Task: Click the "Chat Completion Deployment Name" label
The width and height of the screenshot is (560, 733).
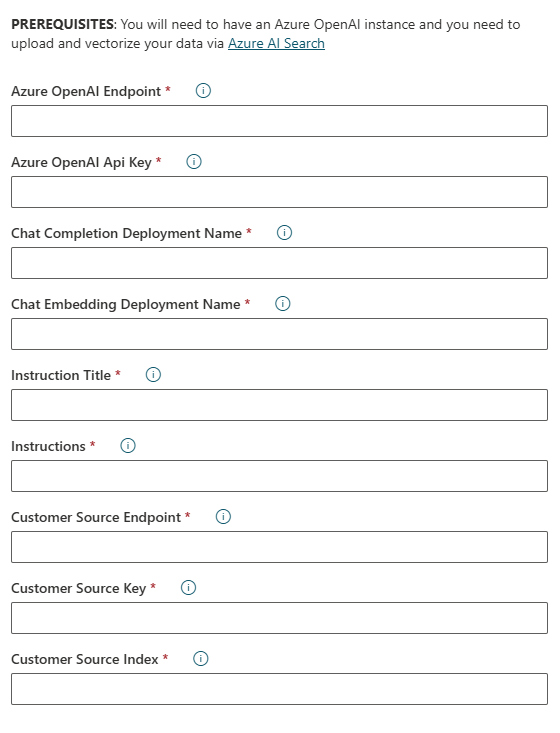Action: coord(127,233)
